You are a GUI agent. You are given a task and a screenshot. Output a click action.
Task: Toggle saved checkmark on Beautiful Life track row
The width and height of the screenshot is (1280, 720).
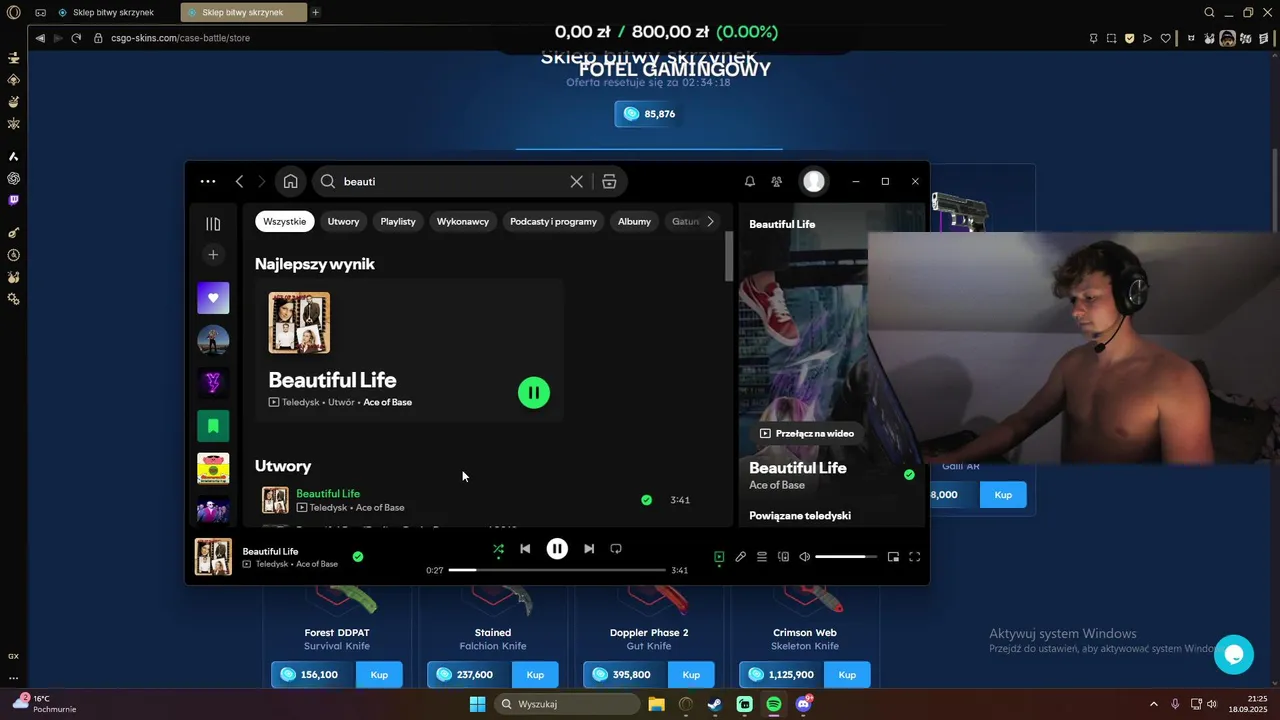point(646,500)
